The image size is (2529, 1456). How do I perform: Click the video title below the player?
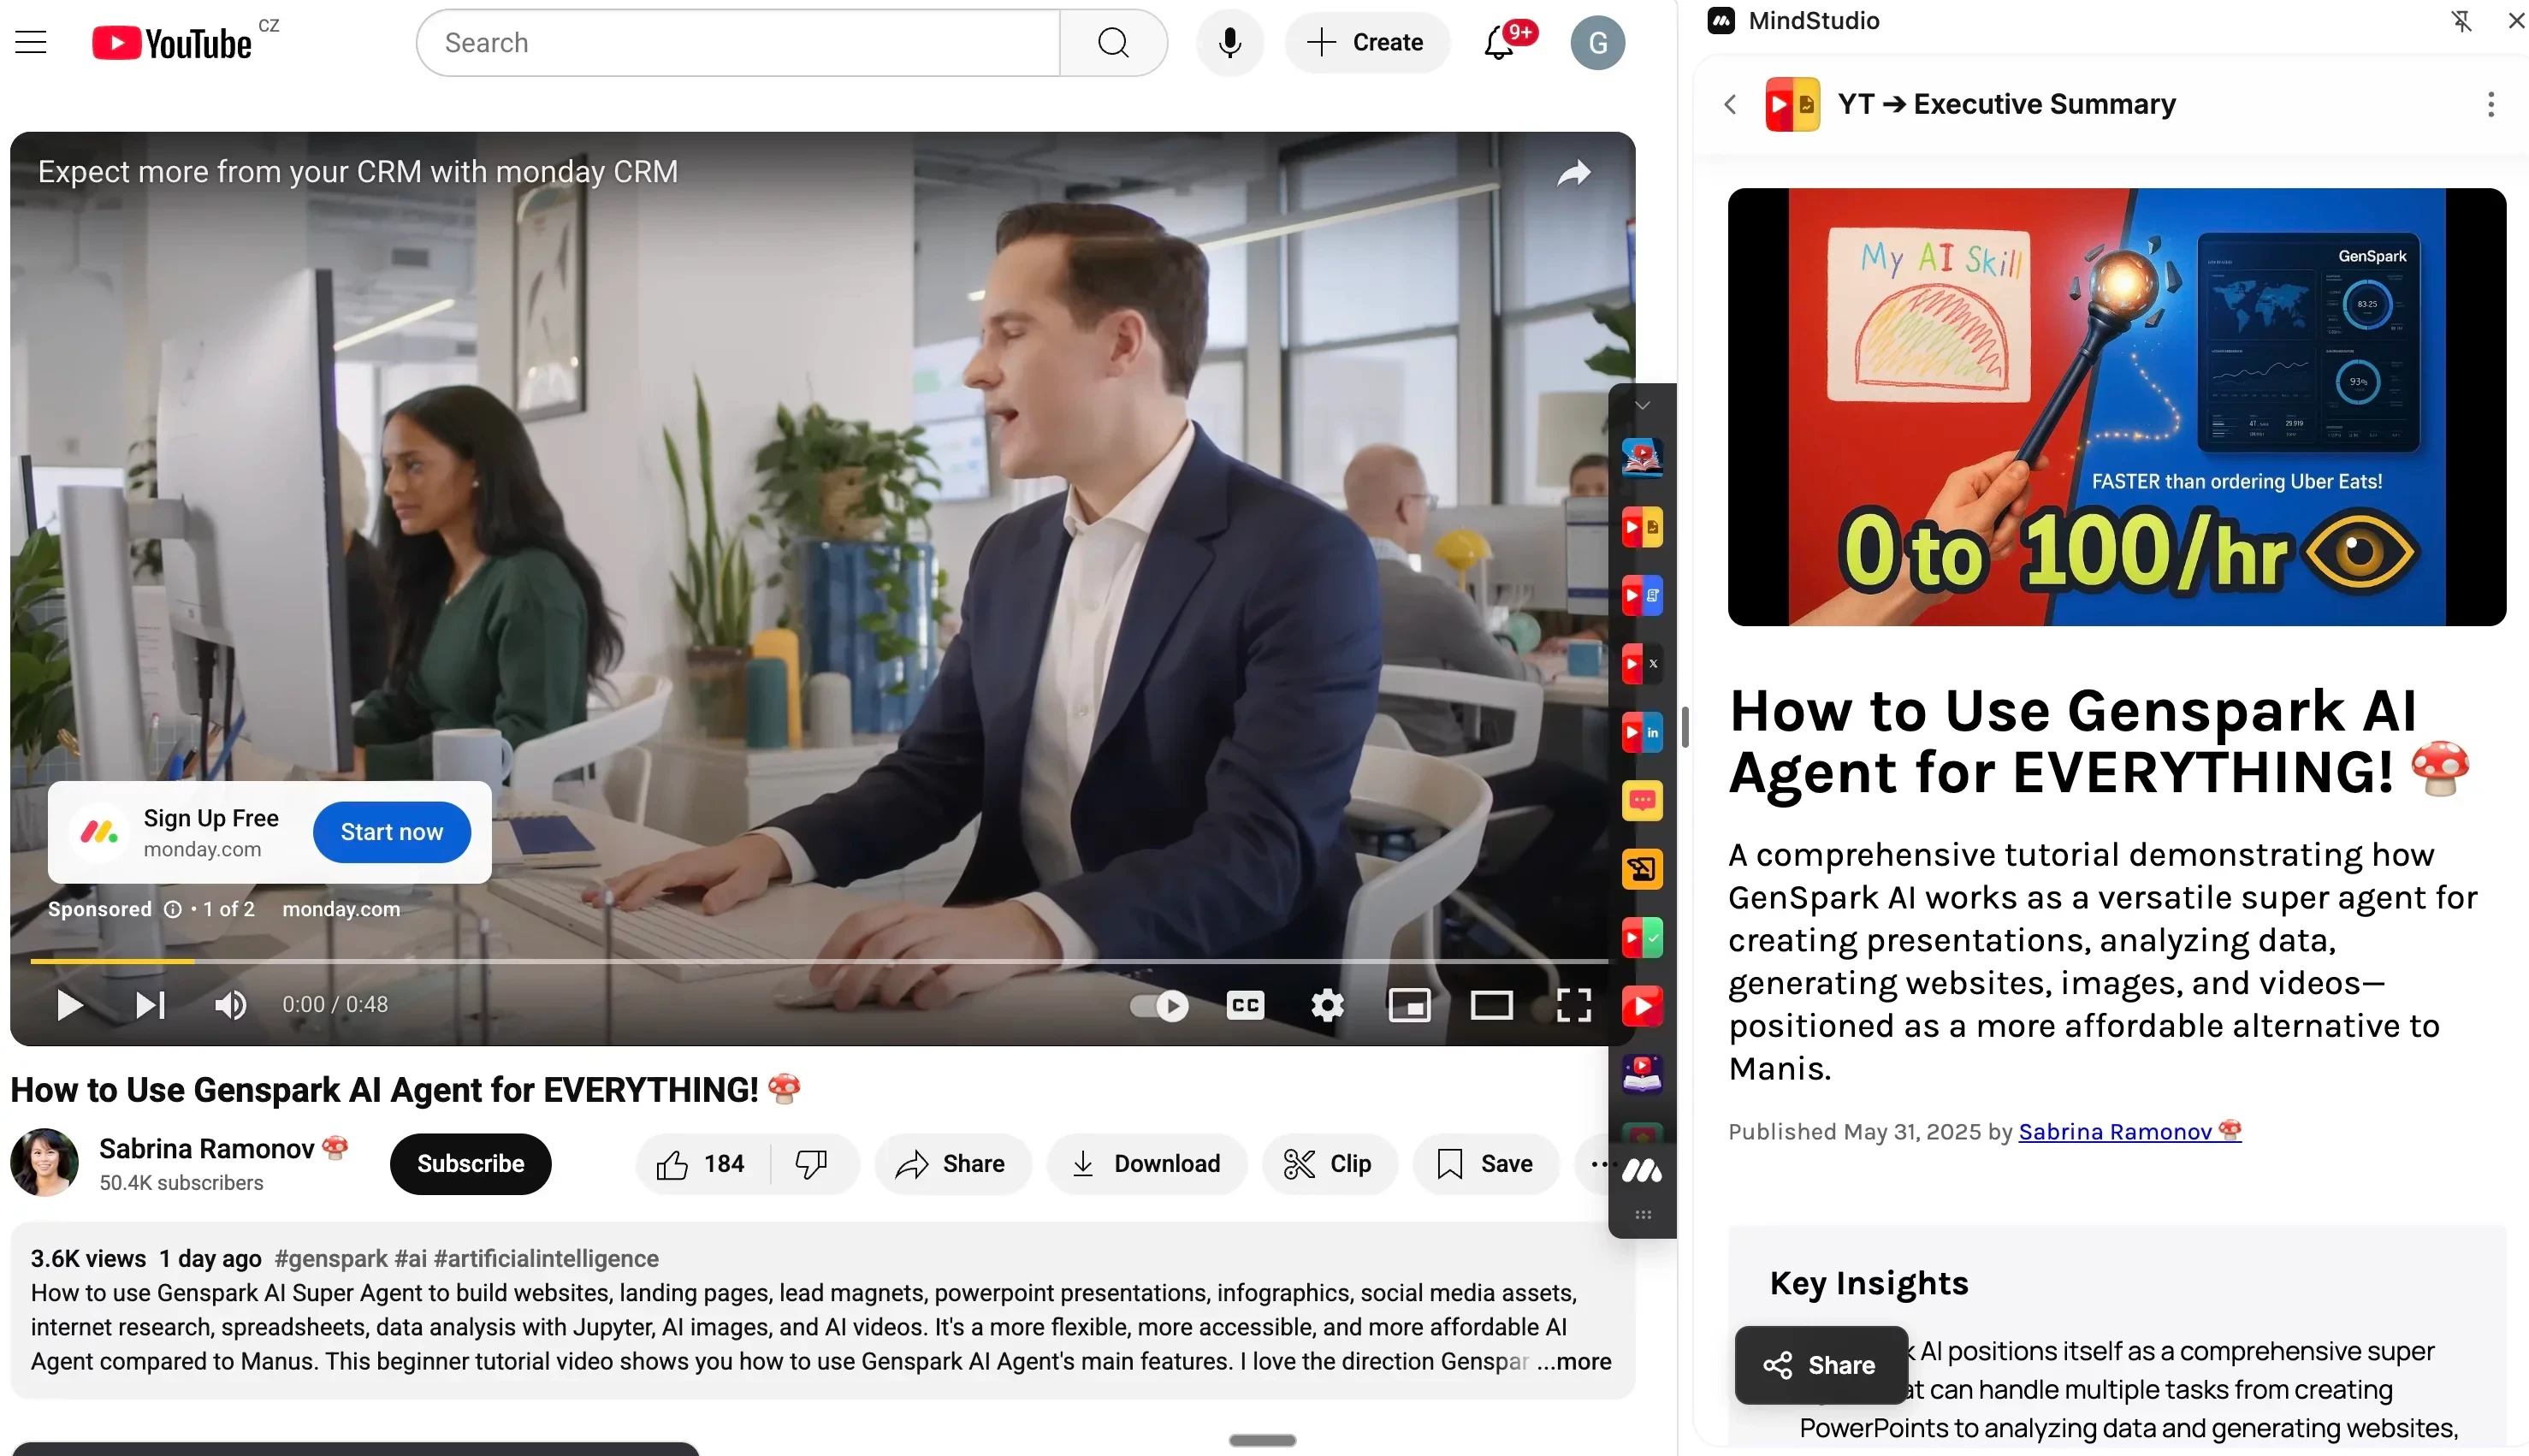406,1089
